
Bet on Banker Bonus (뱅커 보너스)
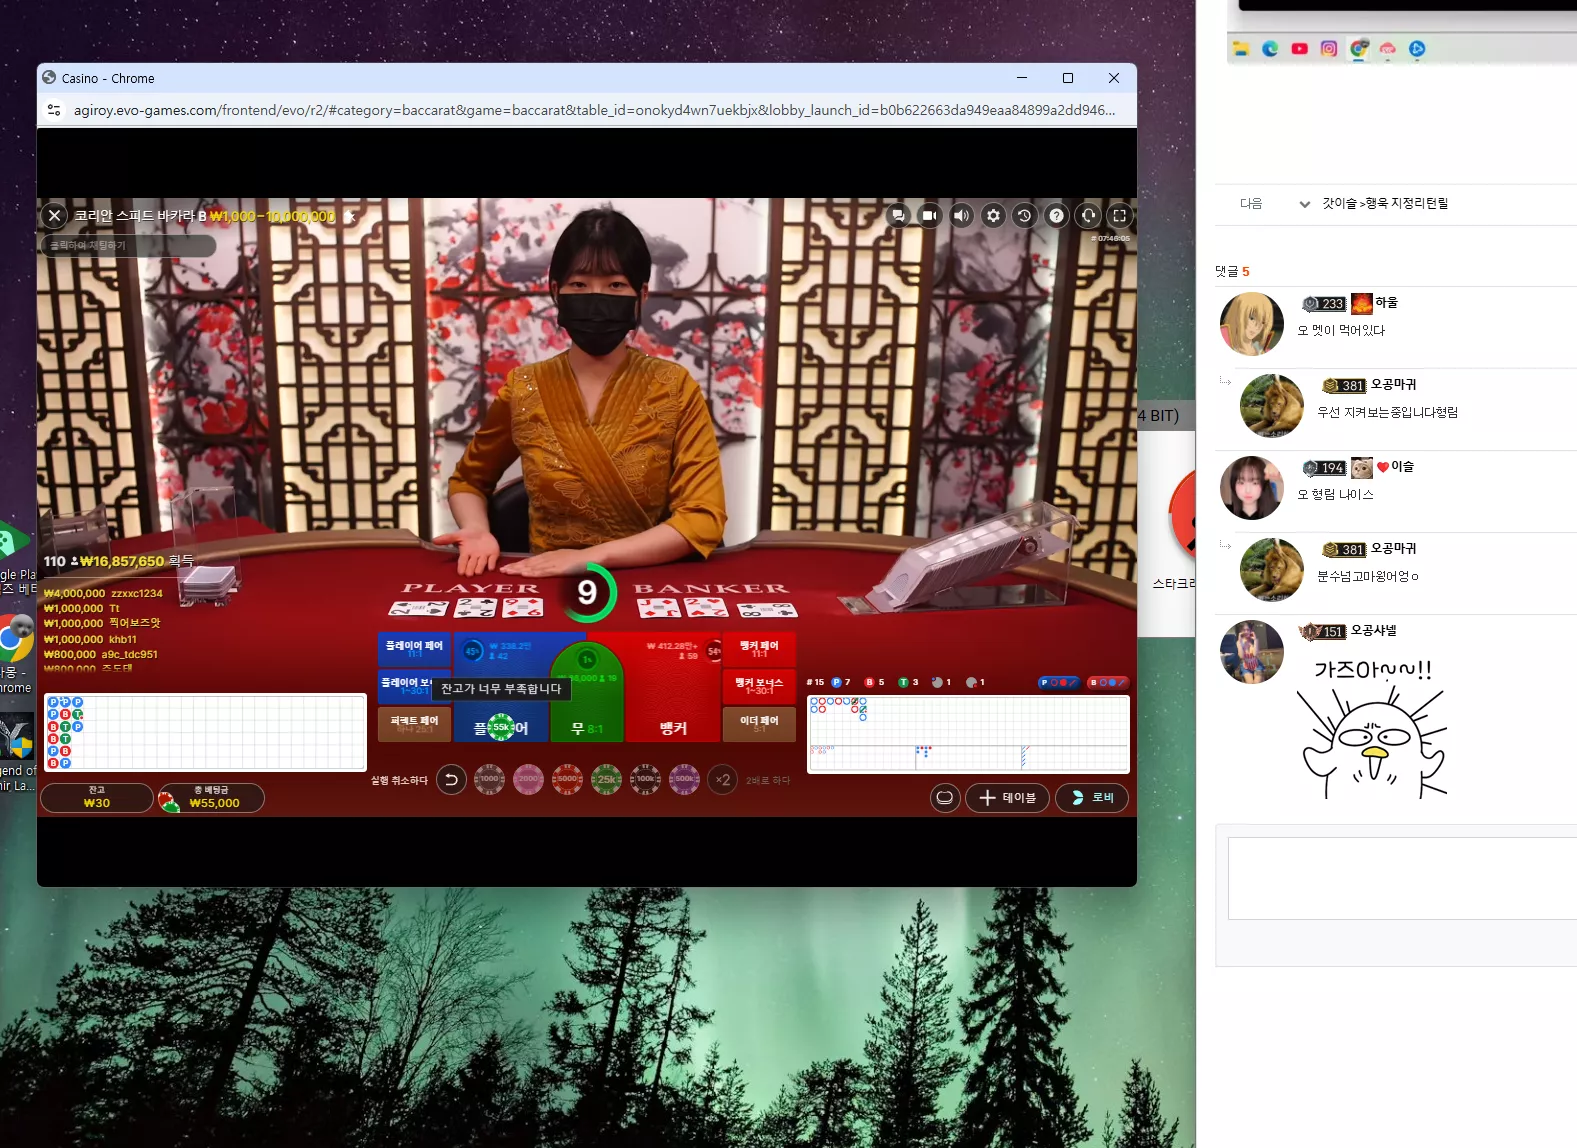click(x=759, y=687)
